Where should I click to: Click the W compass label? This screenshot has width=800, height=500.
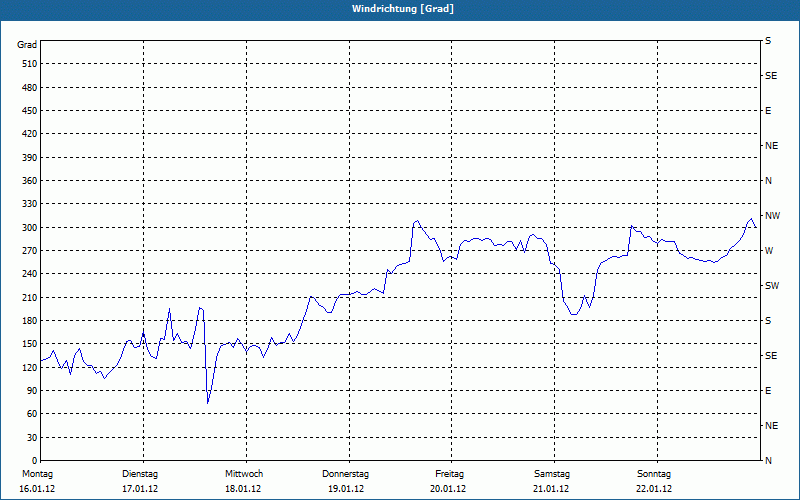769,251
